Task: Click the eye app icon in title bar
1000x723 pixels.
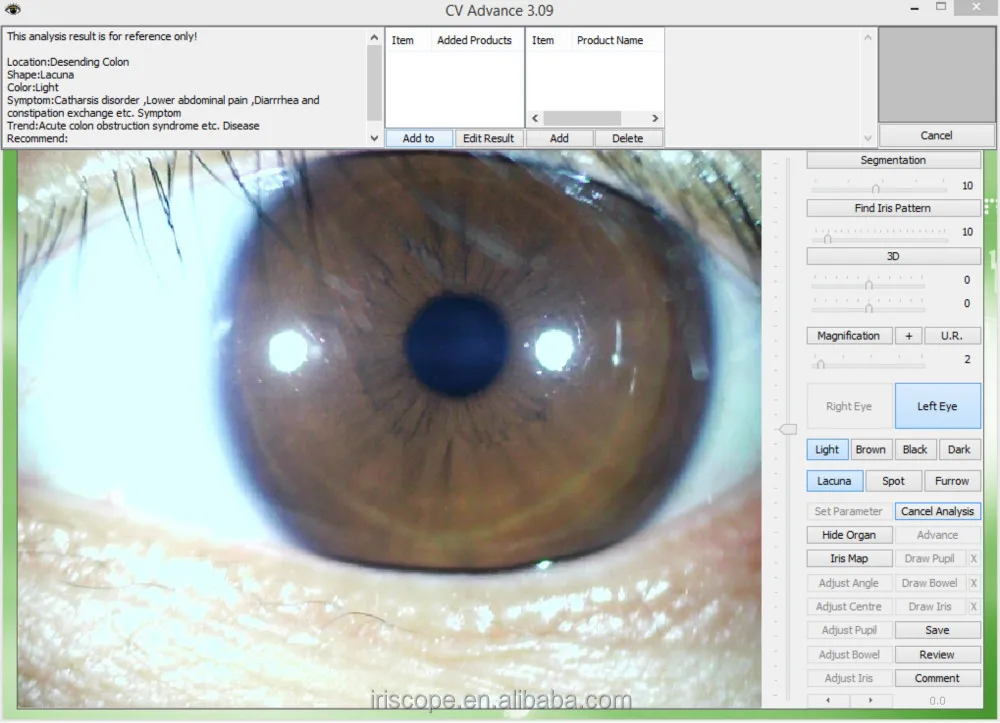Action: (x=13, y=10)
